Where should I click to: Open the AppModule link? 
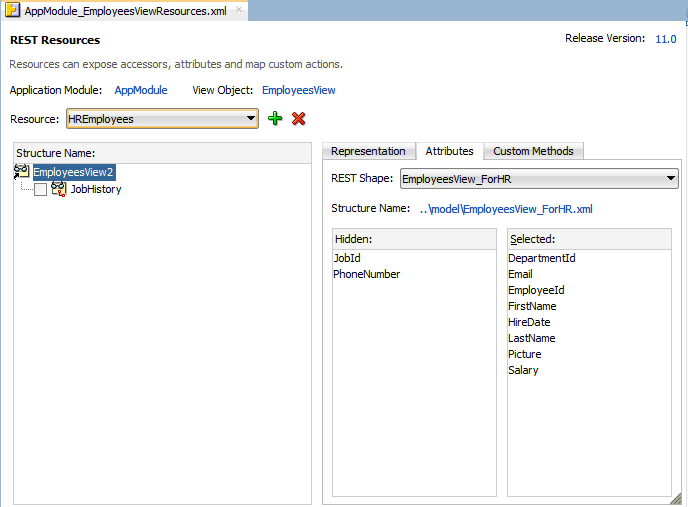pyautogui.click(x=141, y=90)
